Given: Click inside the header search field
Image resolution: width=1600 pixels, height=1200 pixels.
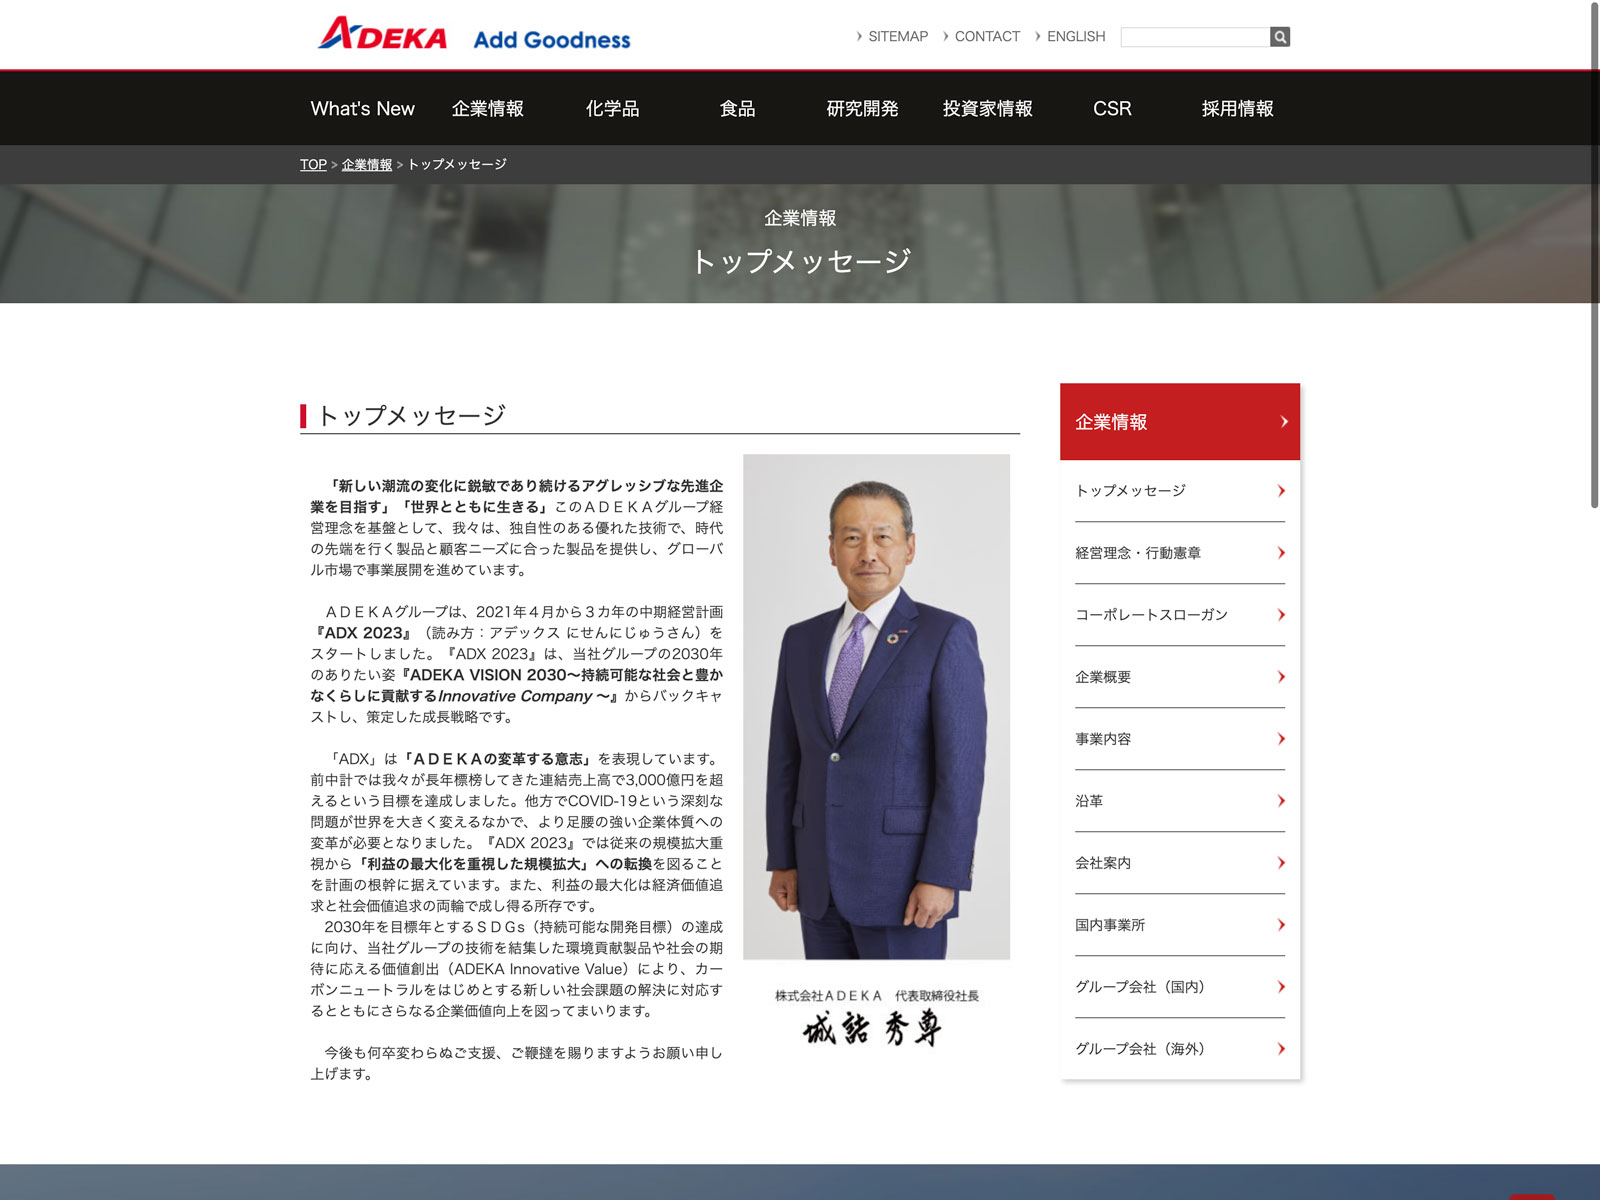Looking at the screenshot, I should pos(1194,37).
